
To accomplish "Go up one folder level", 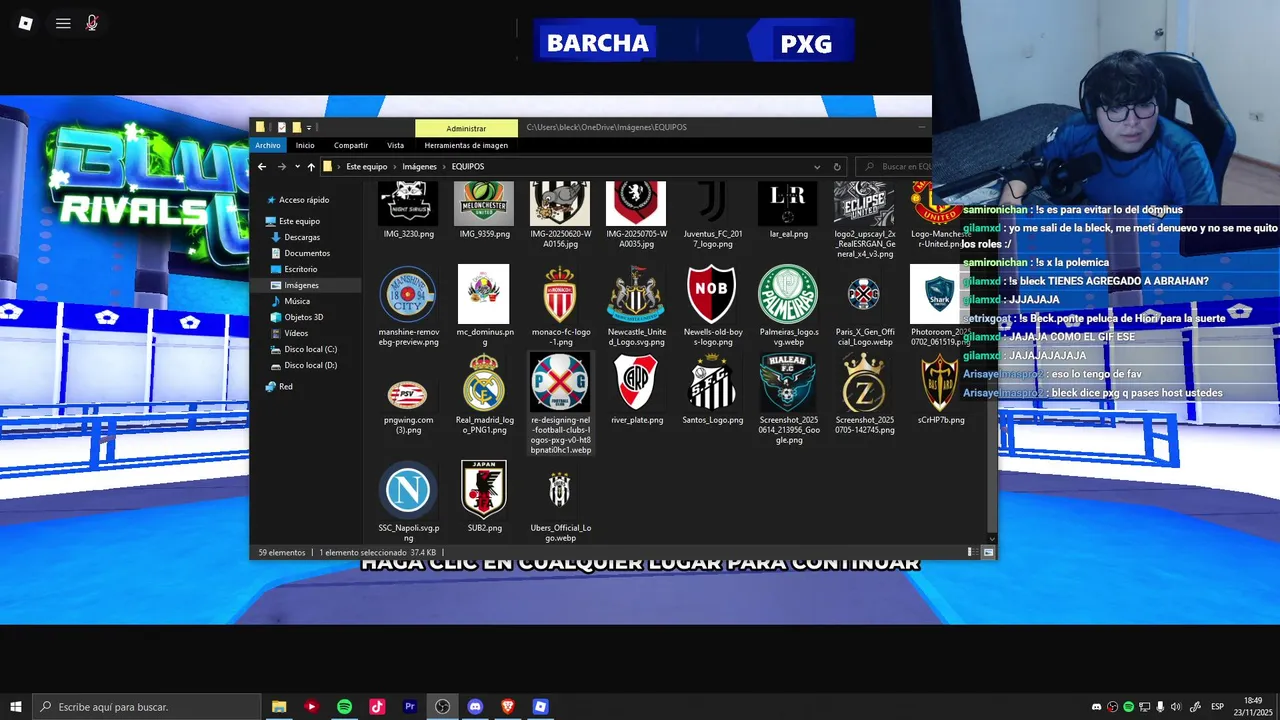I will coord(311,167).
